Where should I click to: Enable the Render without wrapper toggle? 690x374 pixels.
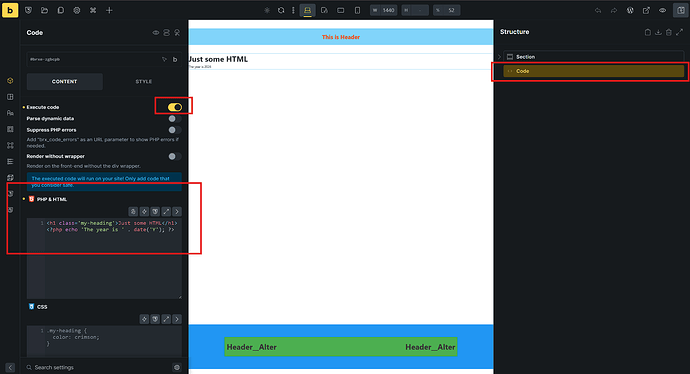(x=175, y=156)
